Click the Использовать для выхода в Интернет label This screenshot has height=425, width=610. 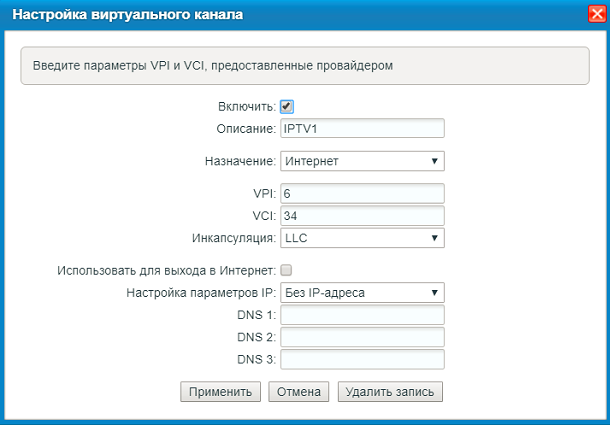pyautogui.click(x=166, y=270)
